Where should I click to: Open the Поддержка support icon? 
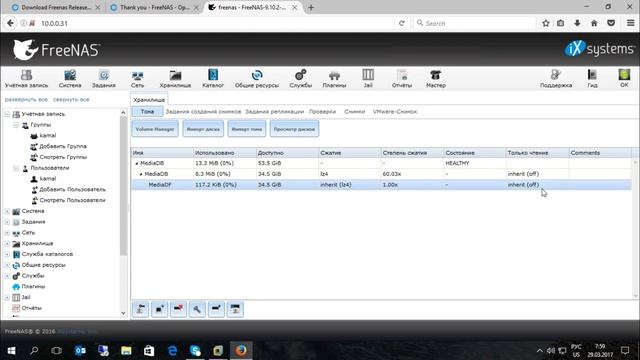click(x=556, y=78)
